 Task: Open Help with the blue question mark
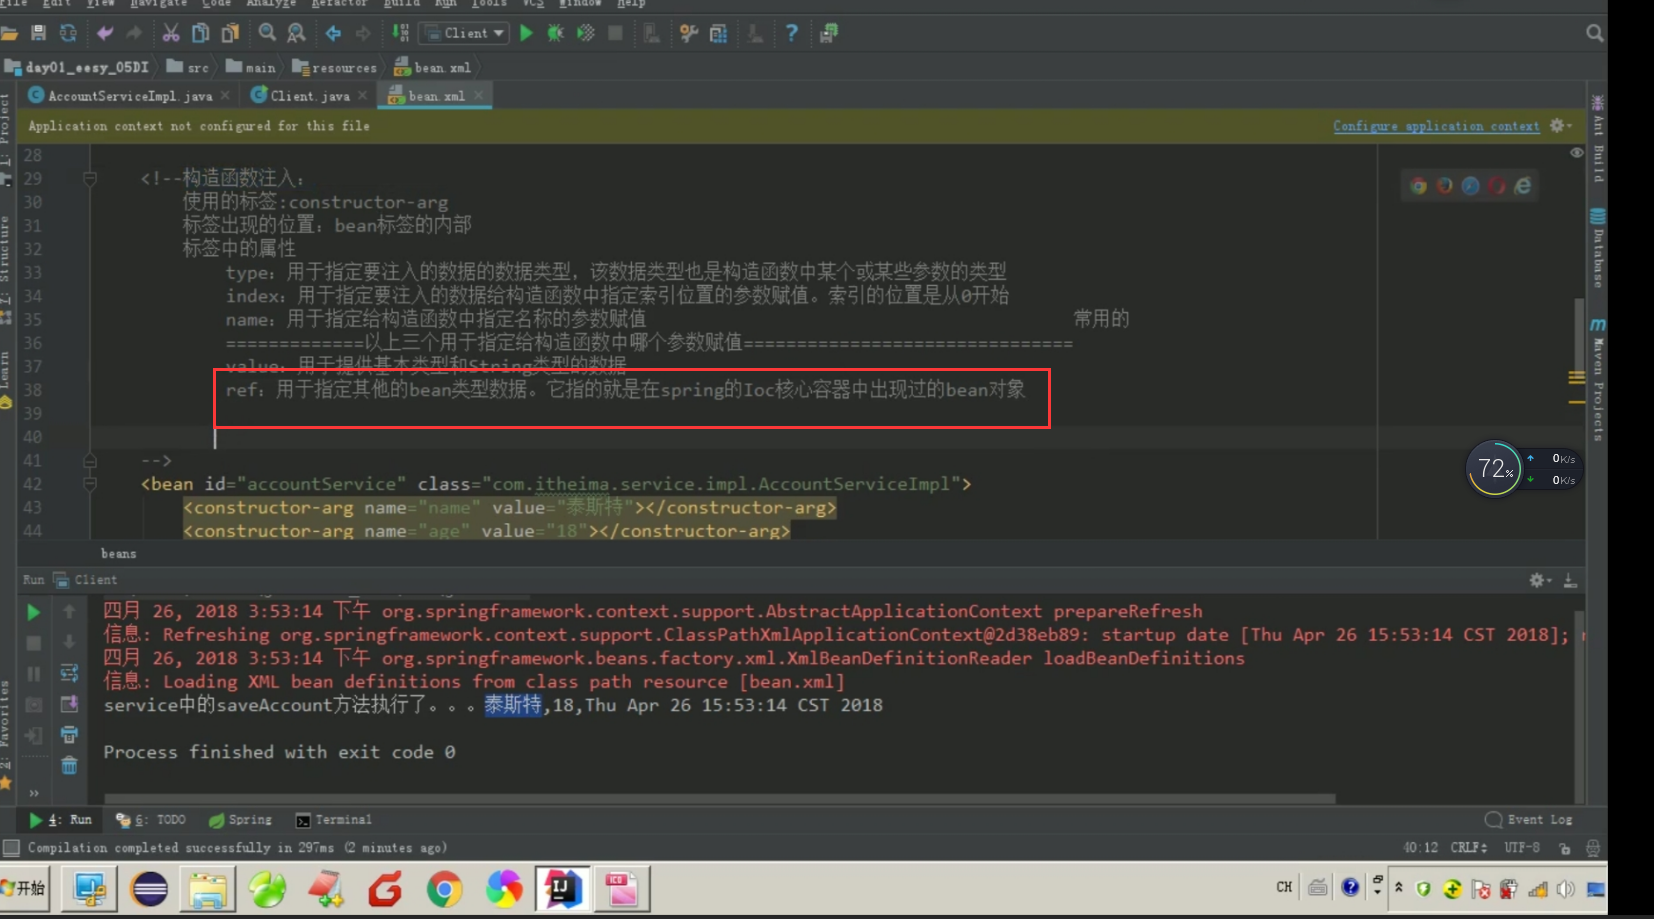pos(791,33)
